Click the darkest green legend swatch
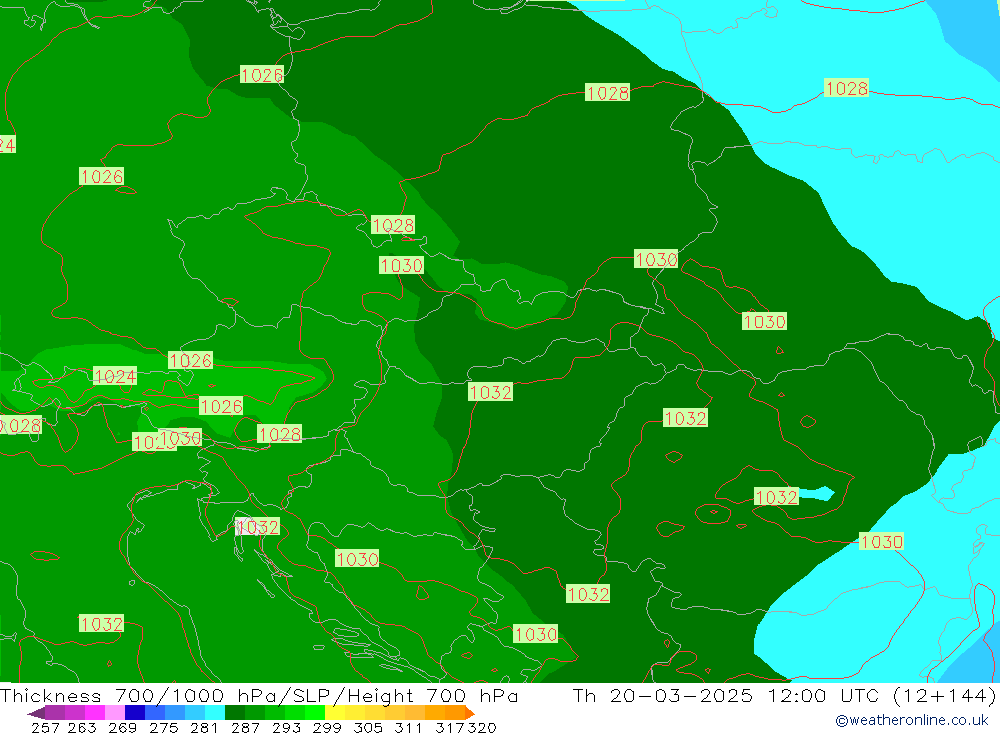This screenshot has width=1000, height=733. pyautogui.click(x=235, y=713)
